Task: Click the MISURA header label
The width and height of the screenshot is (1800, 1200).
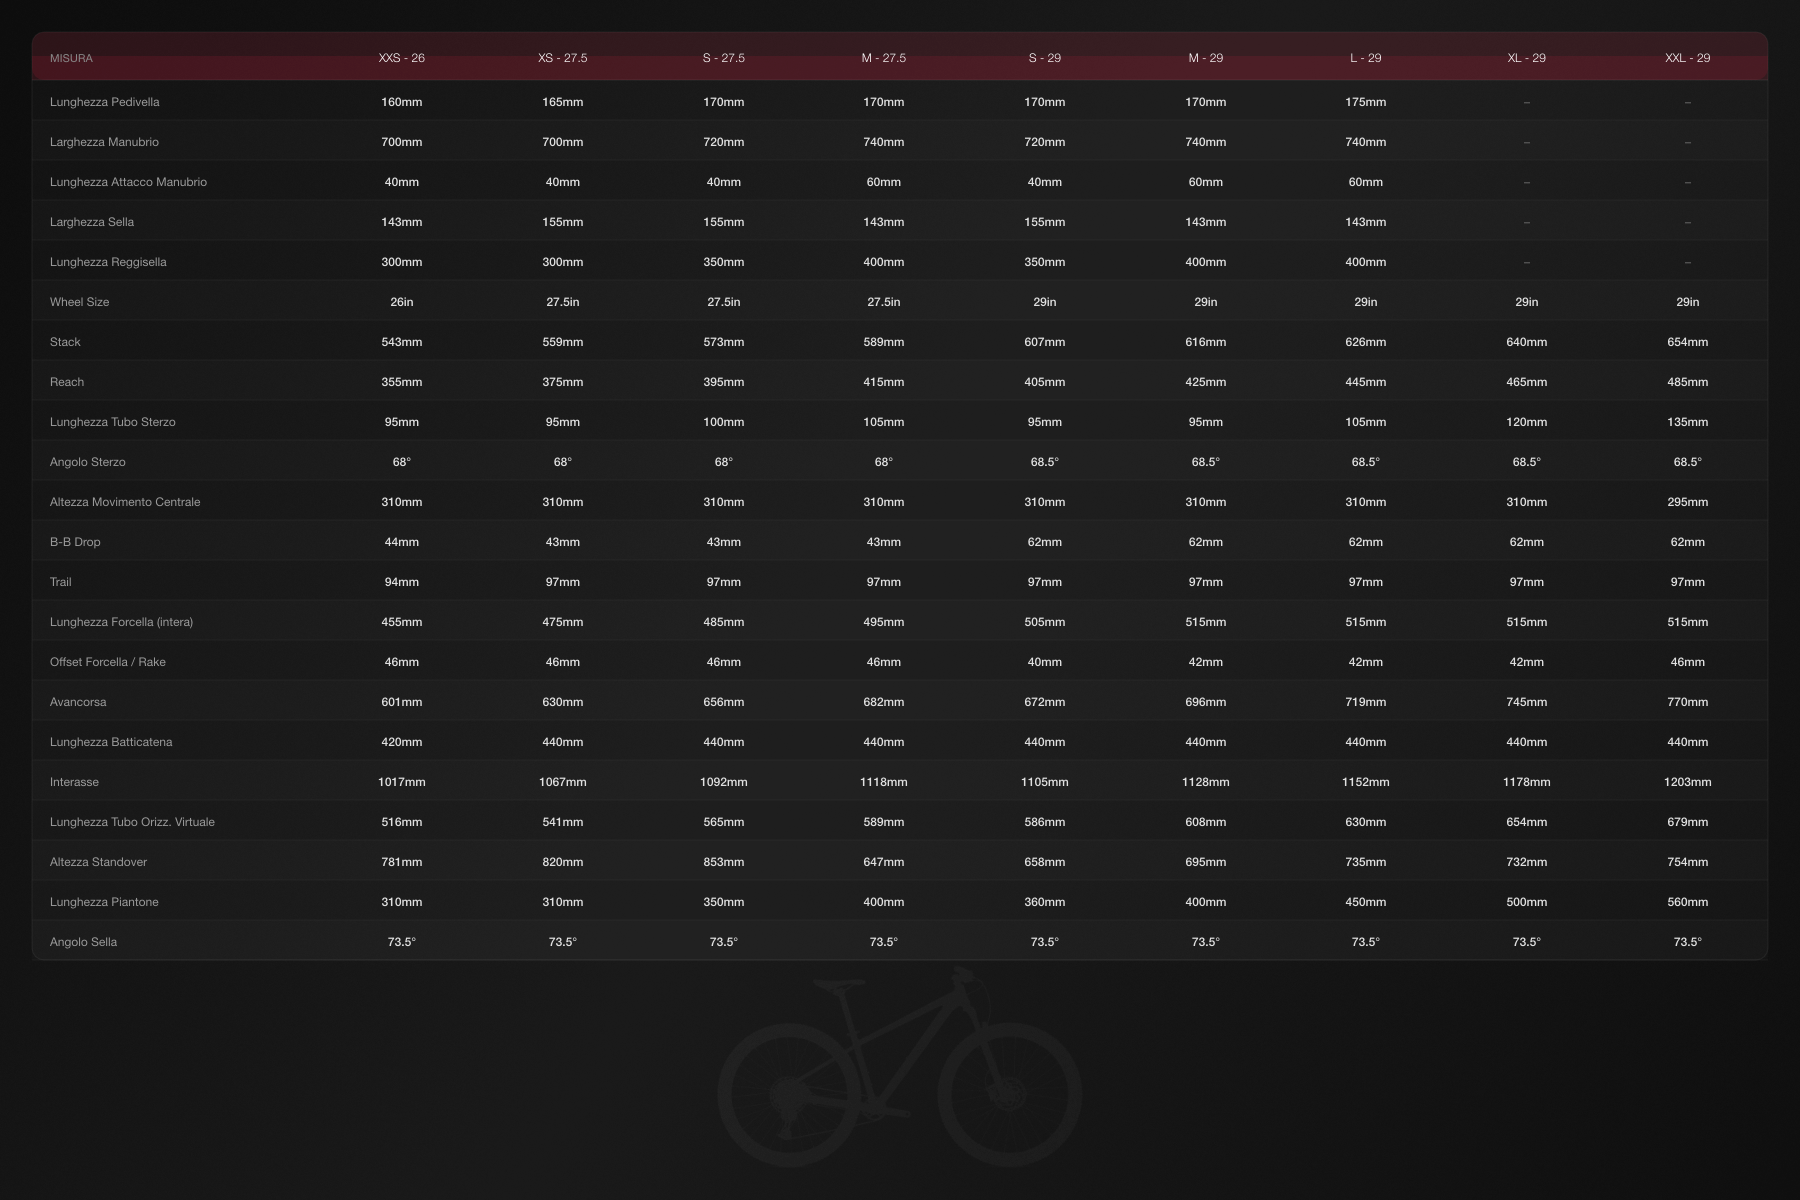Action: pos(71,58)
